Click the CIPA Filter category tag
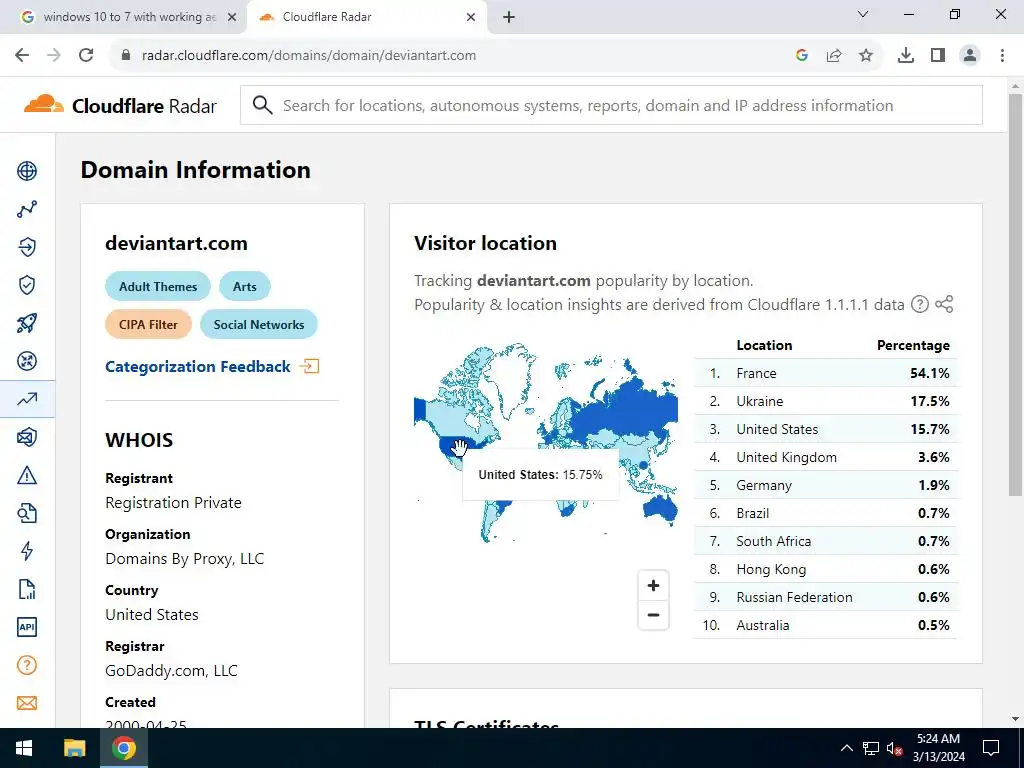The width and height of the screenshot is (1024, 768). tap(148, 325)
